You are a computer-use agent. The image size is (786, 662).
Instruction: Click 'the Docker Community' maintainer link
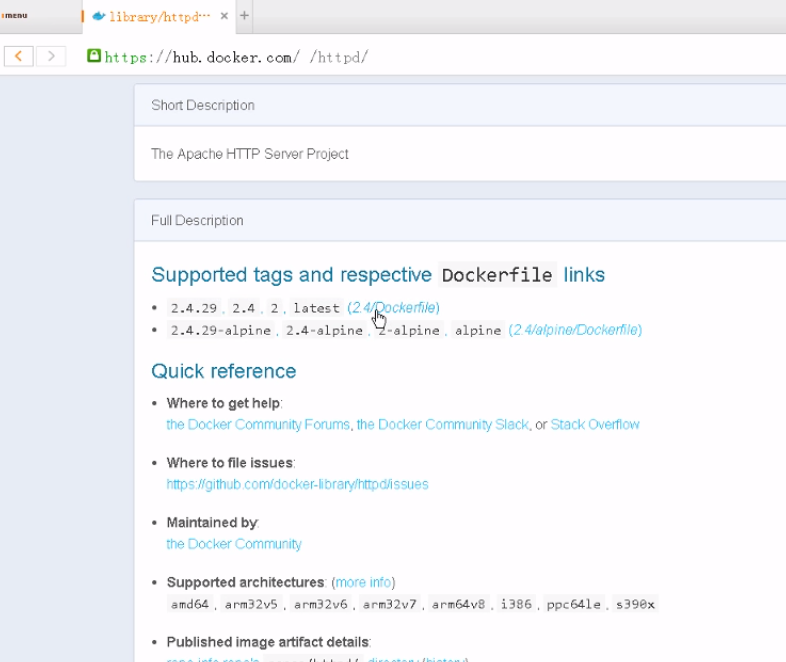pyautogui.click(x=234, y=544)
